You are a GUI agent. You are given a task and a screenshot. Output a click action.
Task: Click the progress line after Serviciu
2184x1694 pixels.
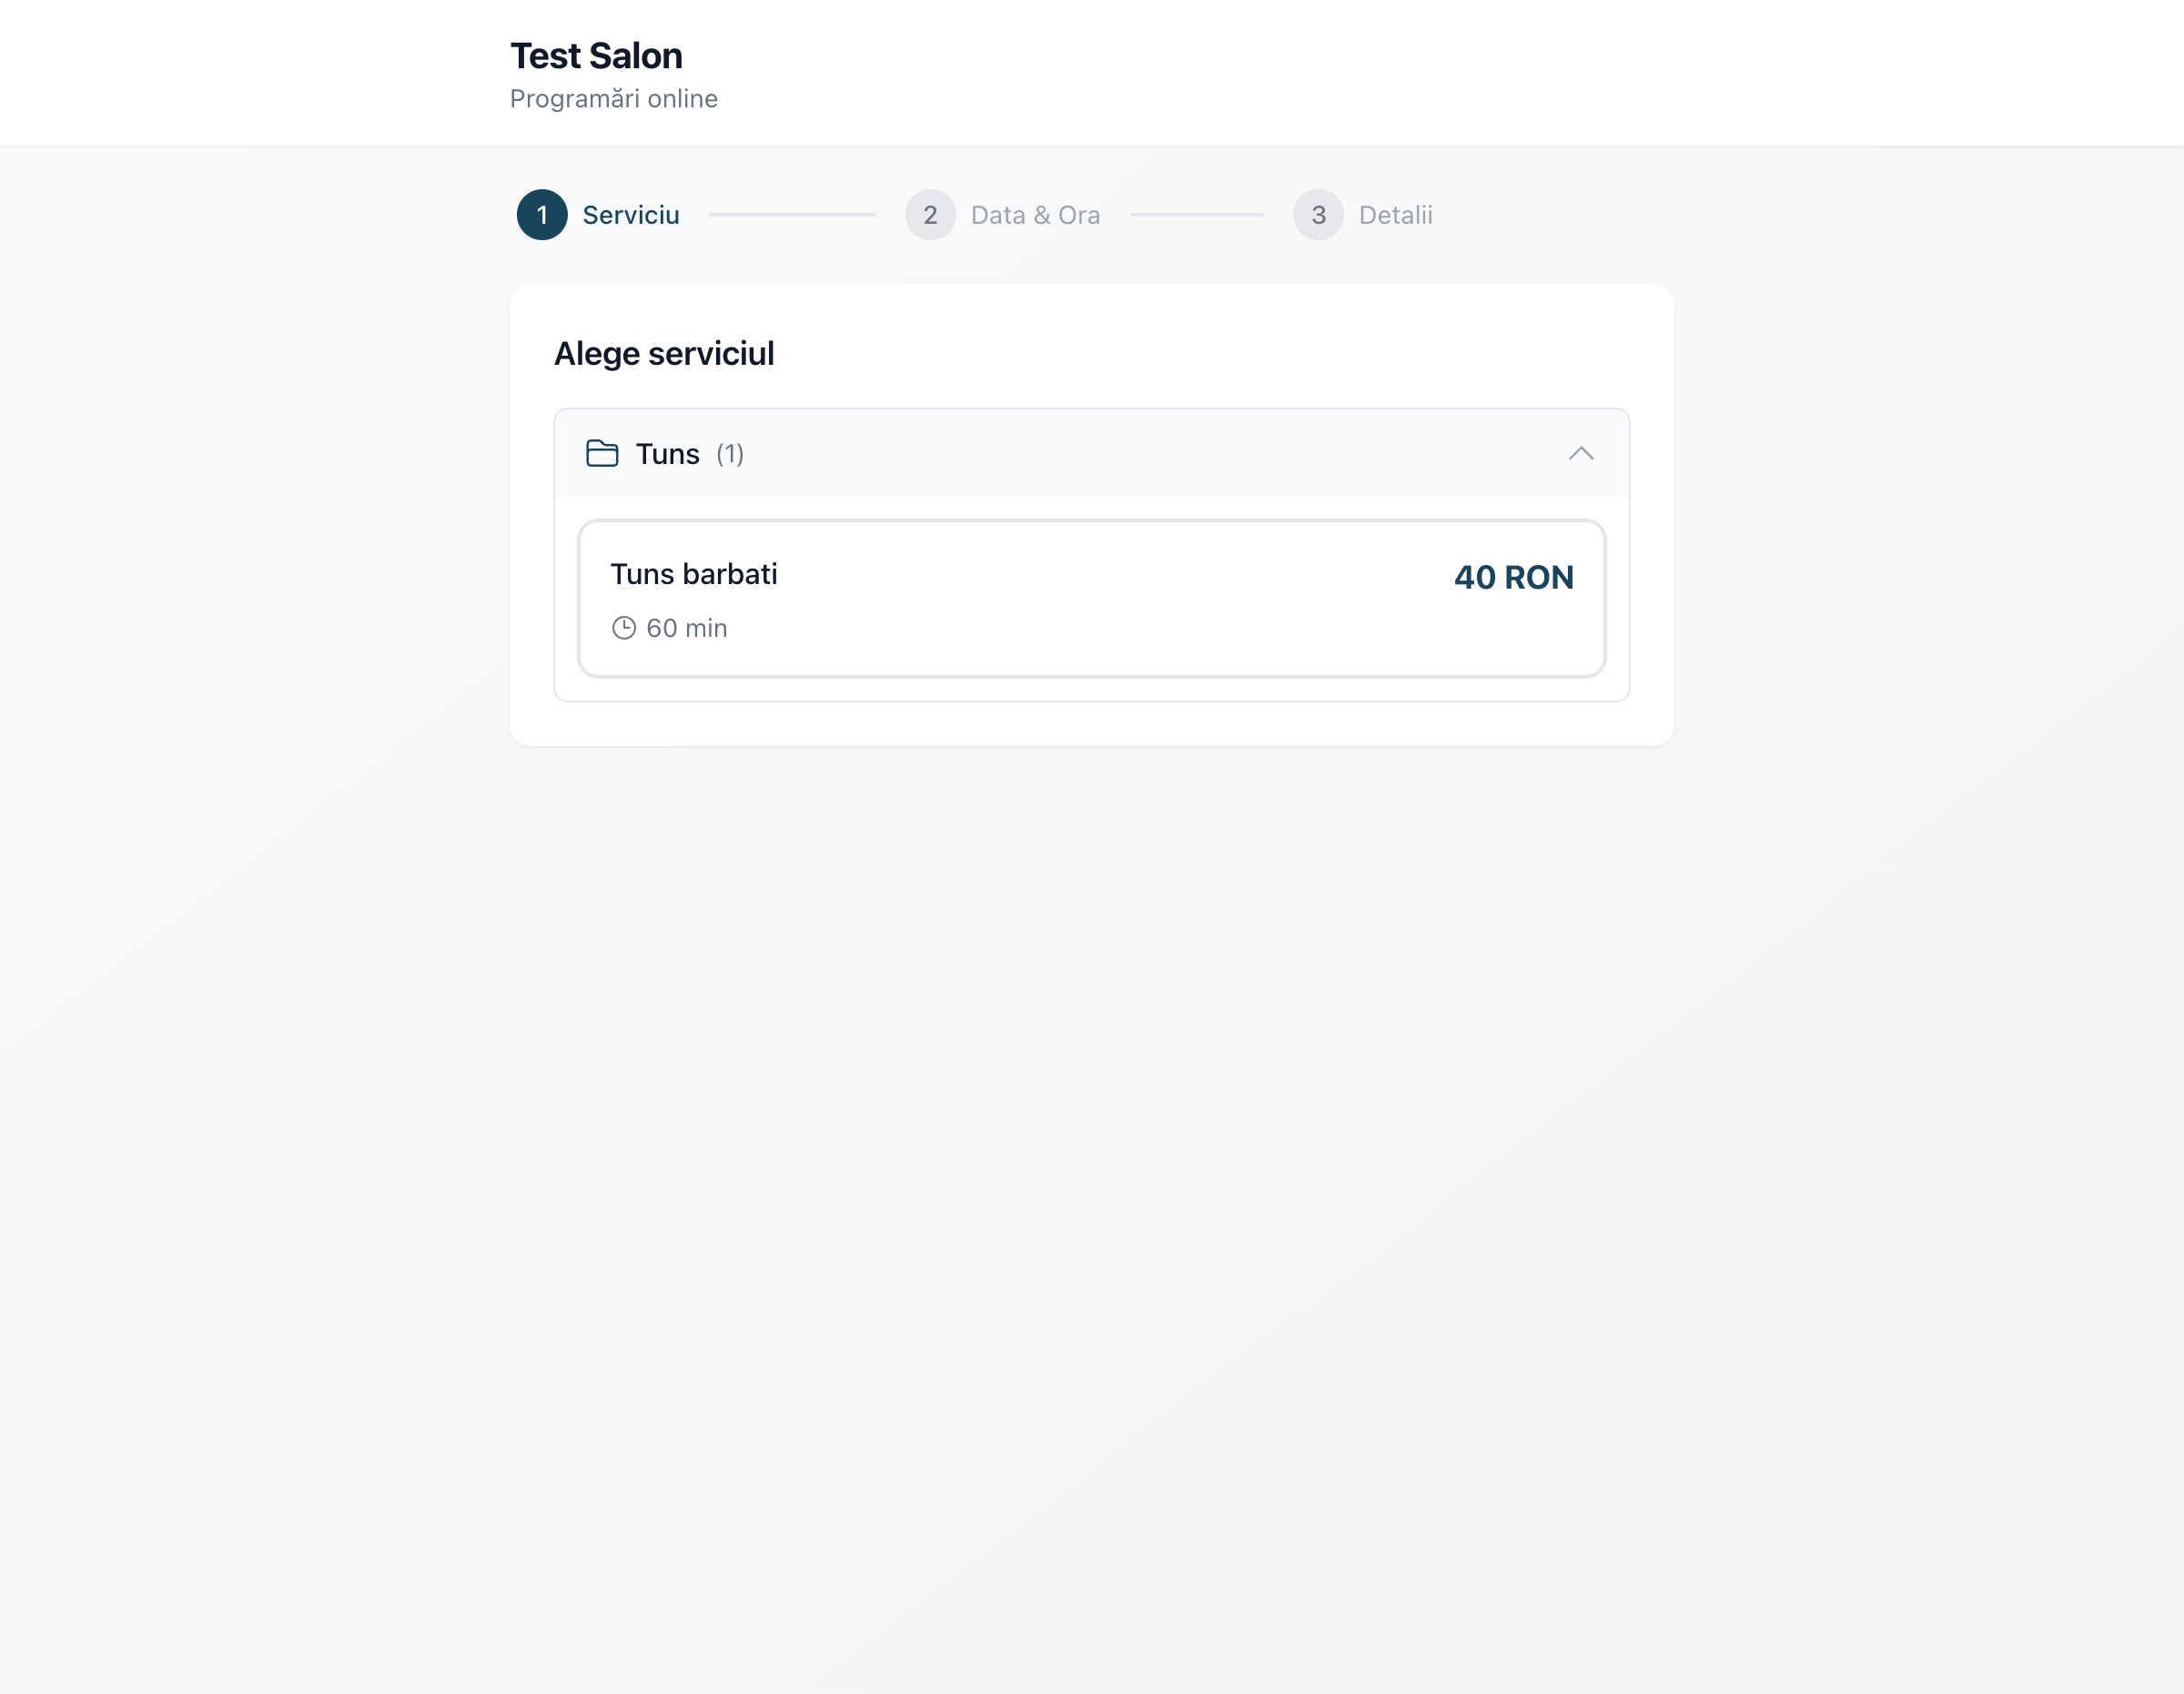point(792,215)
